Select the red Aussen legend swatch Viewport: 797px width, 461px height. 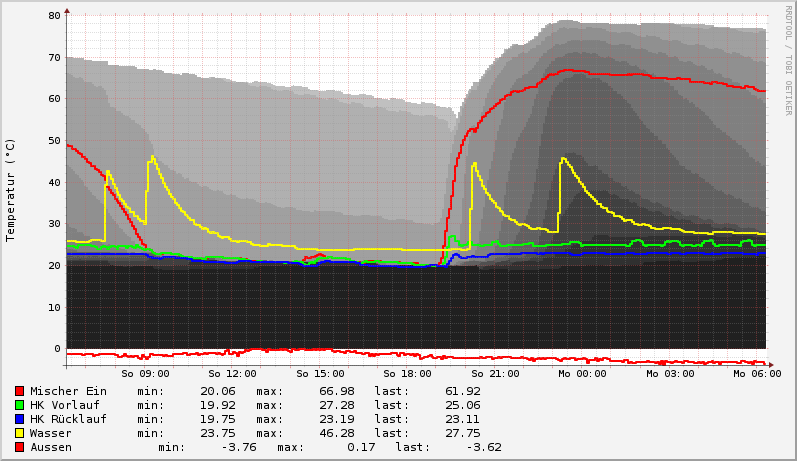(19, 447)
